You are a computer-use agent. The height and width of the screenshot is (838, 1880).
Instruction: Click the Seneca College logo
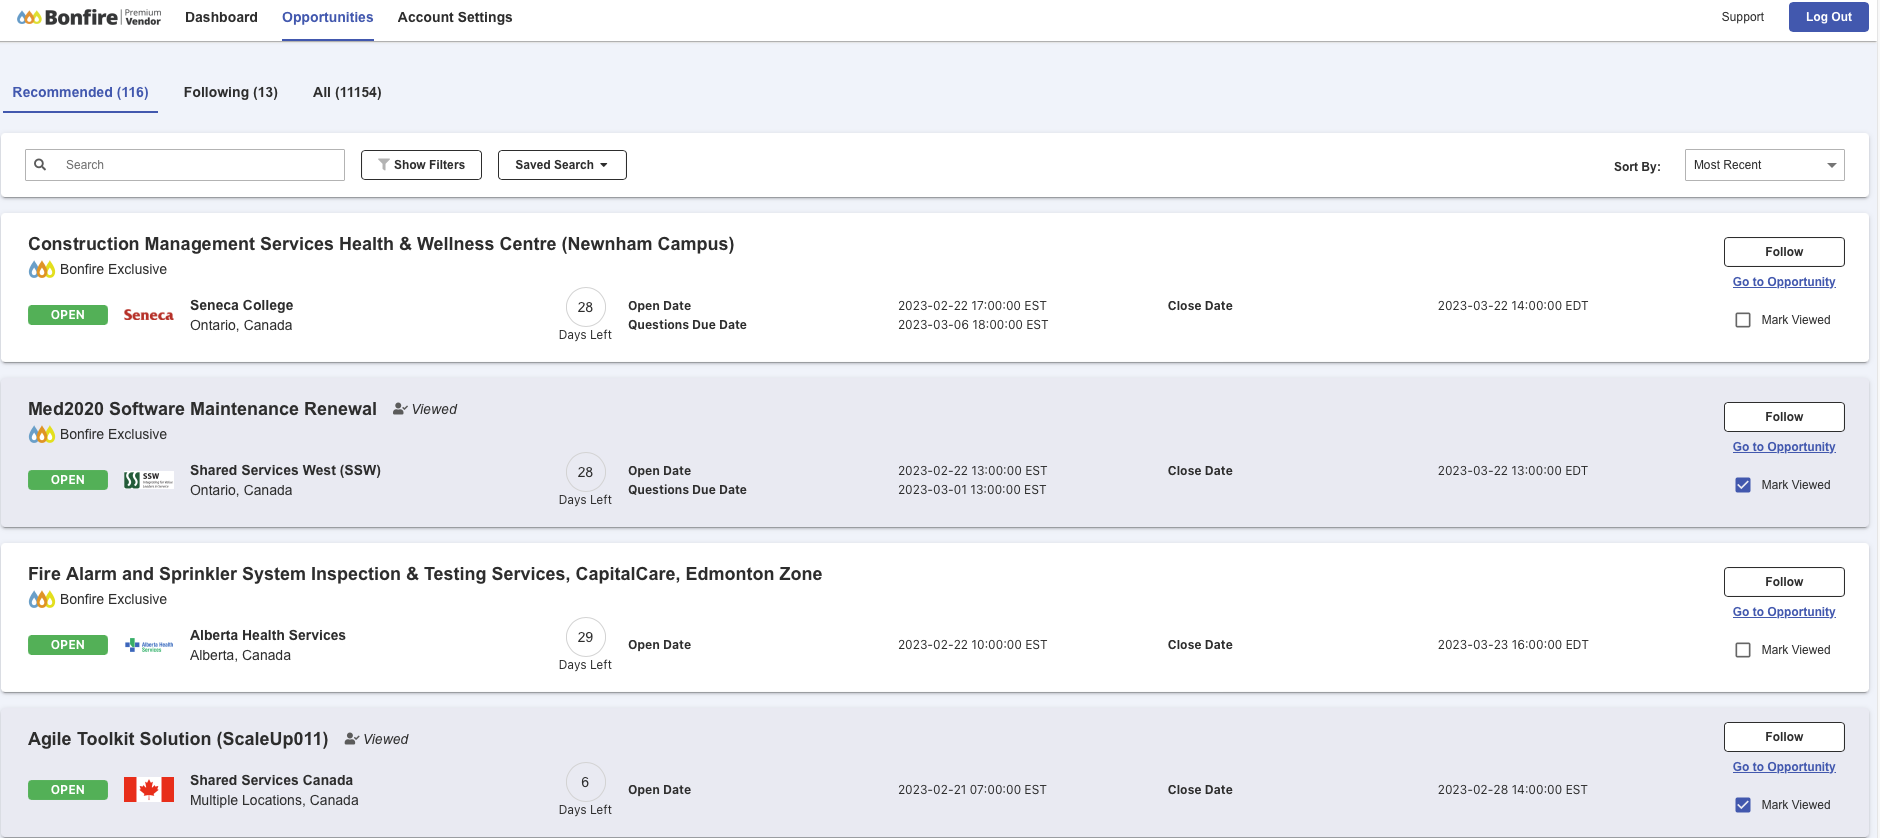click(x=148, y=315)
